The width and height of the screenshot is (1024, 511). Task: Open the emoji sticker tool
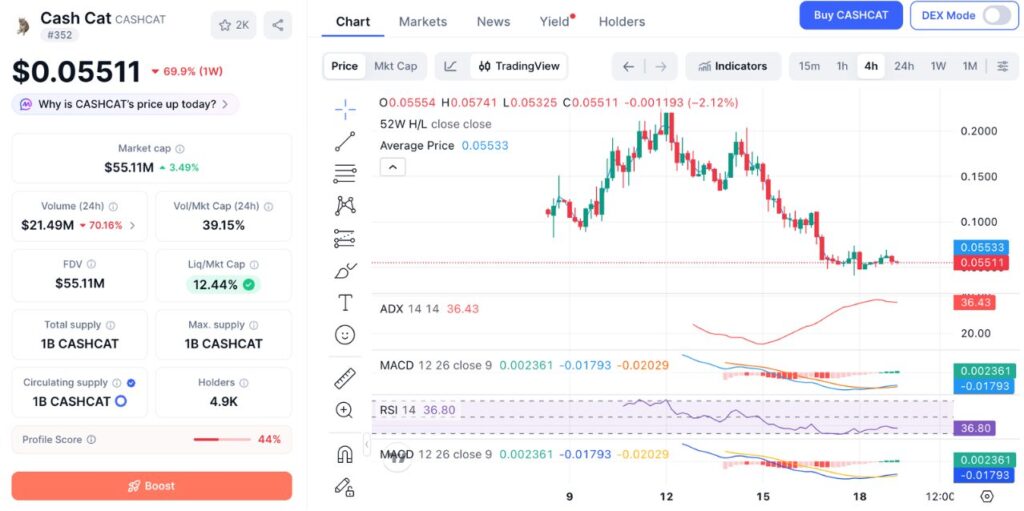pos(345,335)
